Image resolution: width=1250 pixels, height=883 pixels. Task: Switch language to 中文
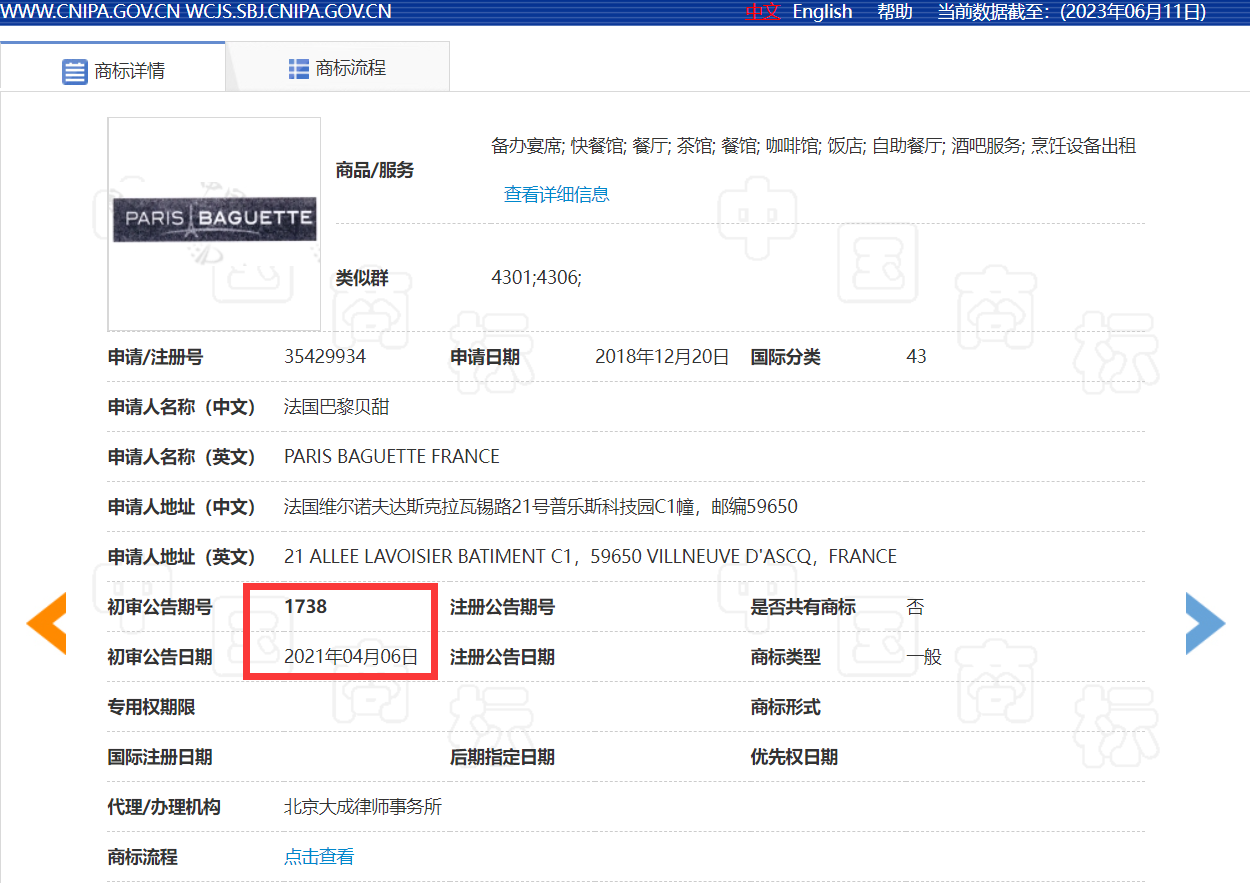pos(762,12)
